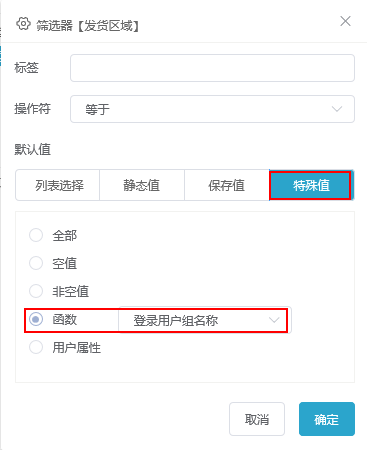Open the 登录用户组名称 function dropdown
Image resolution: width=367 pixels, height=450 pixels.
click(x=205, y=320)
